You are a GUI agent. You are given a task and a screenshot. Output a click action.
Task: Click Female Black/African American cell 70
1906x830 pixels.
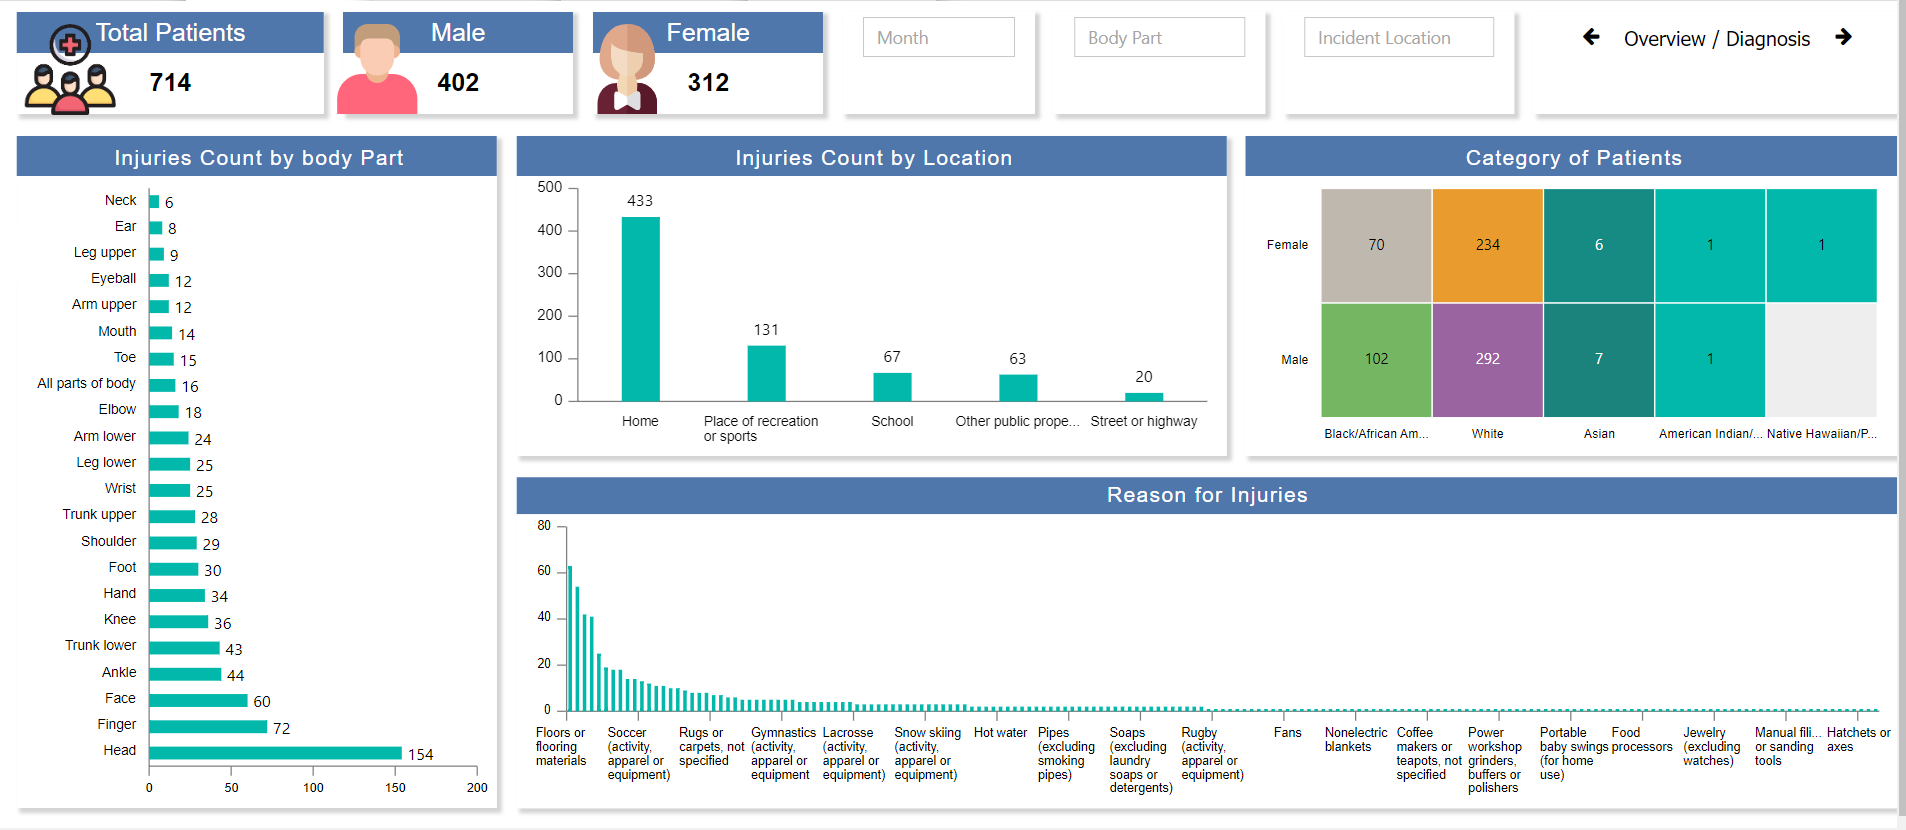pyautogui.click(x=1376, y=245)
